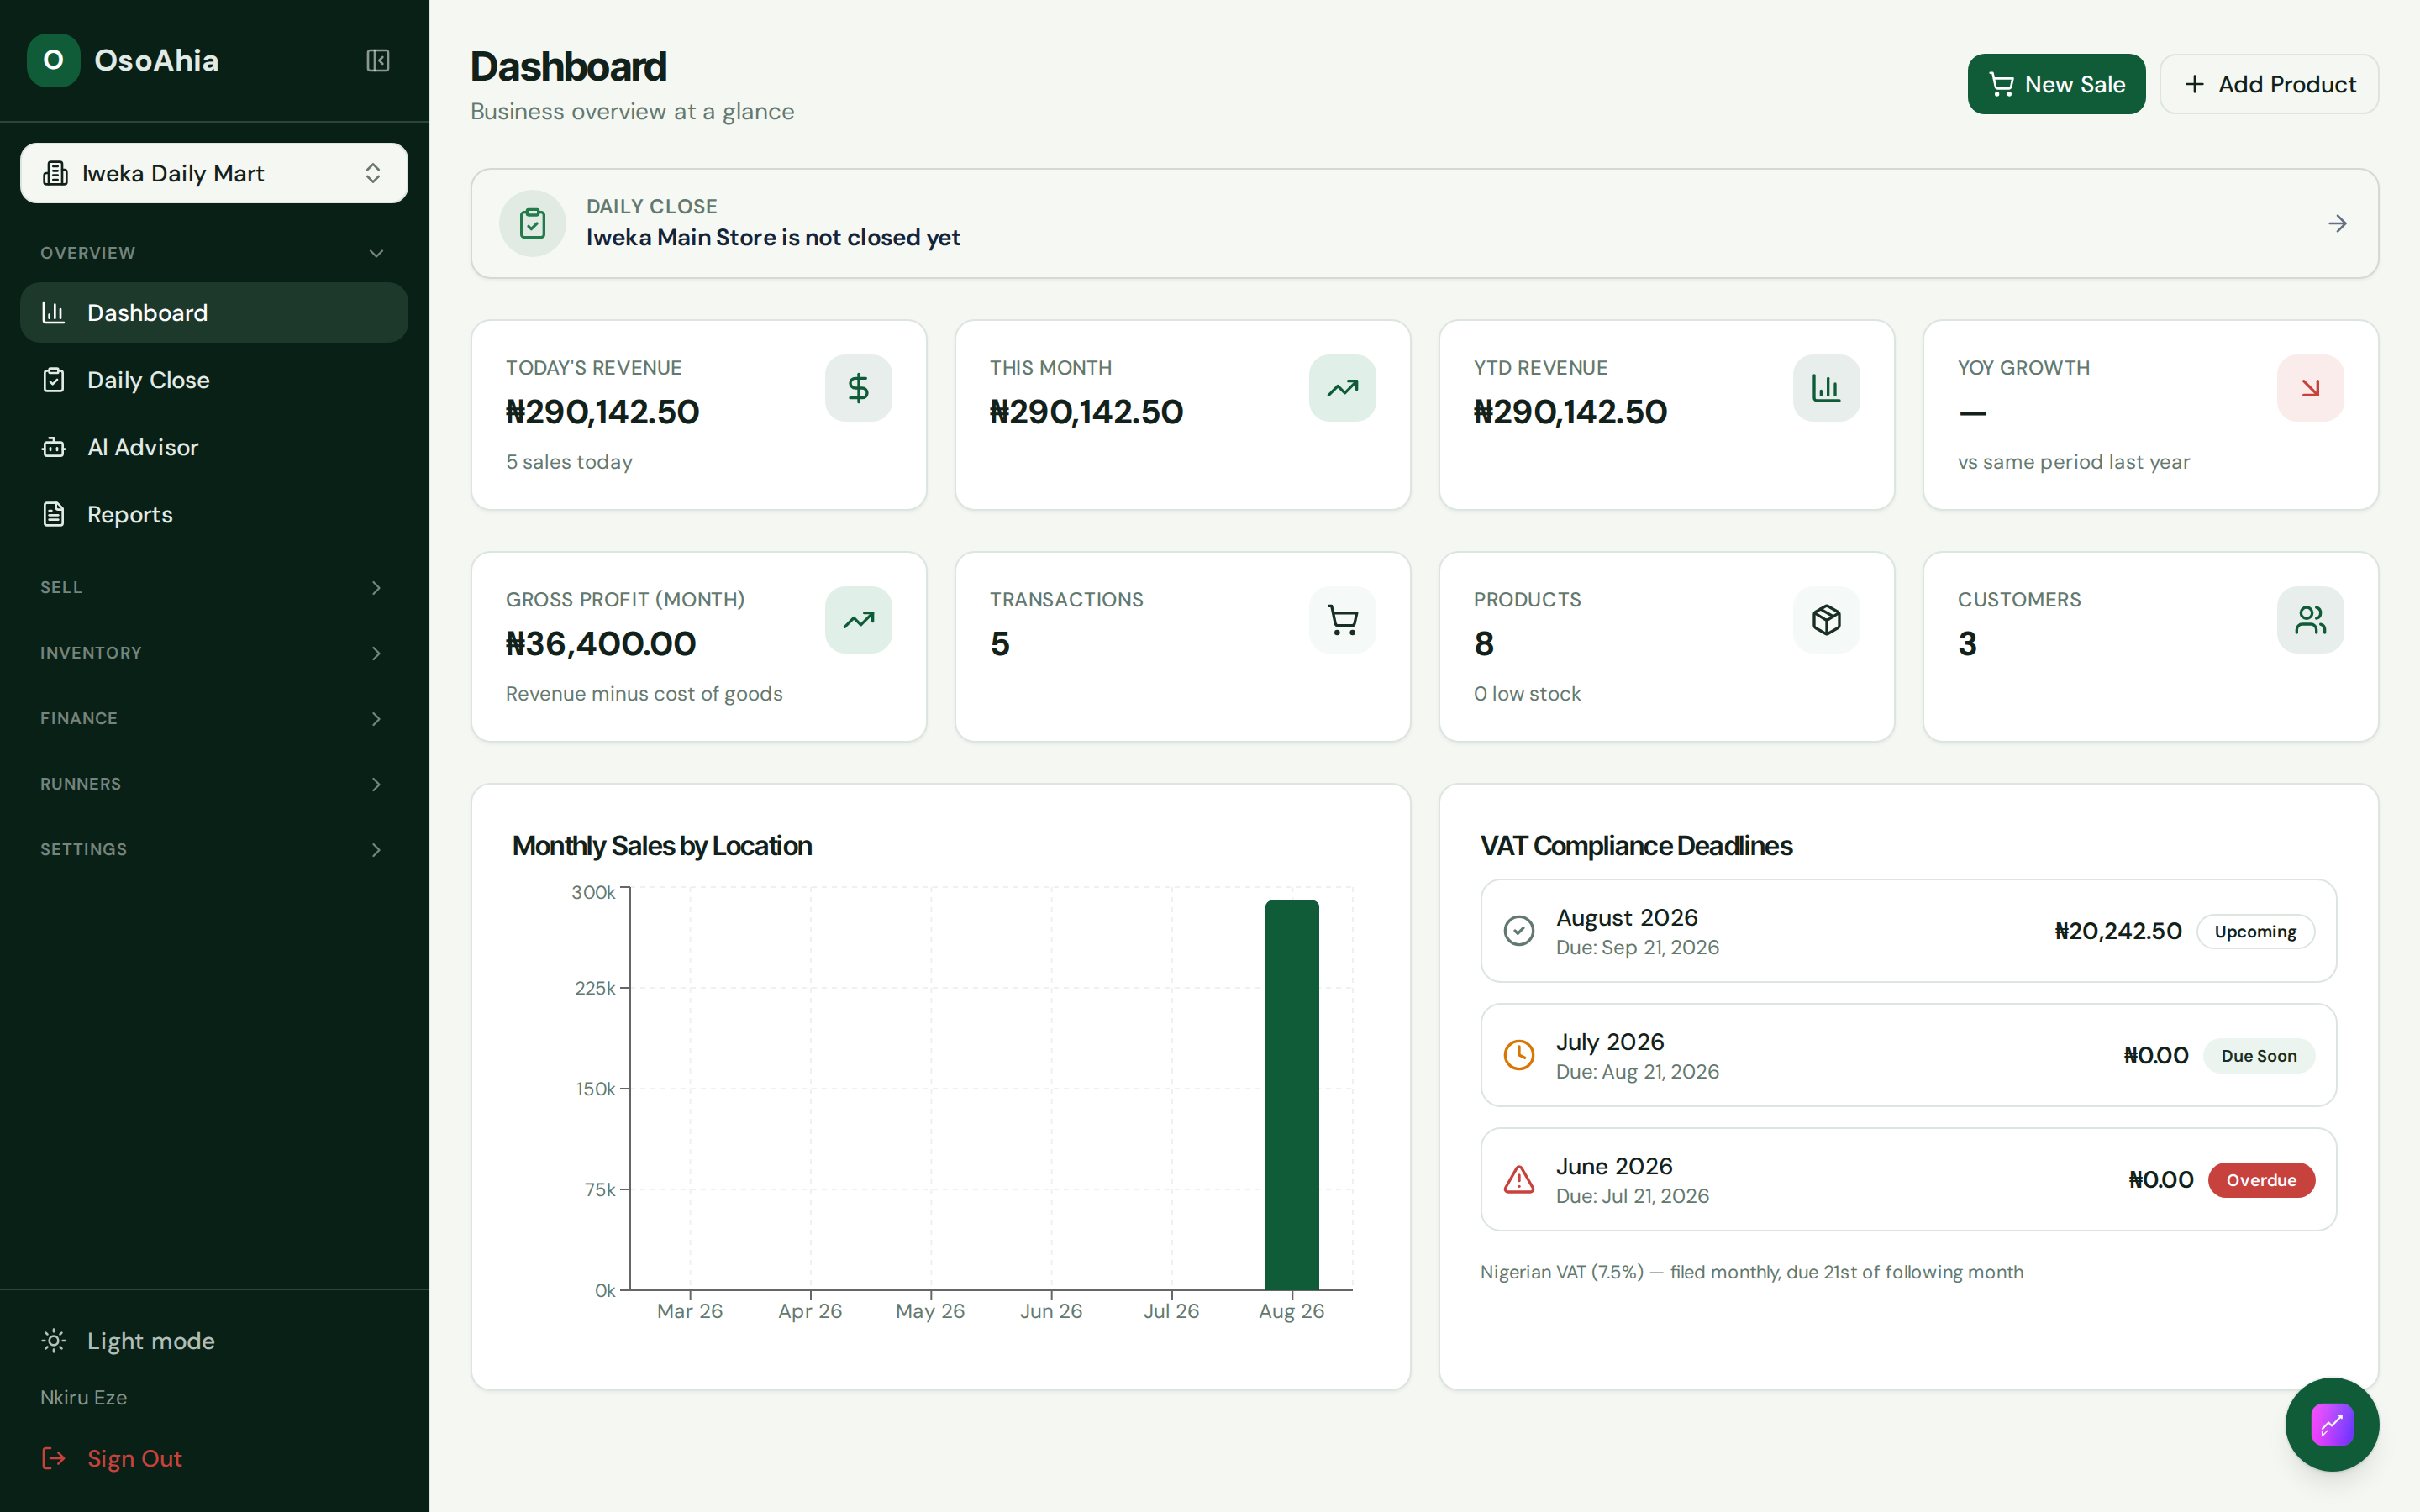Click the YTD Revenue bar chart icon
Viewport: 2420px width, 1512px height.
(1826, 388)
